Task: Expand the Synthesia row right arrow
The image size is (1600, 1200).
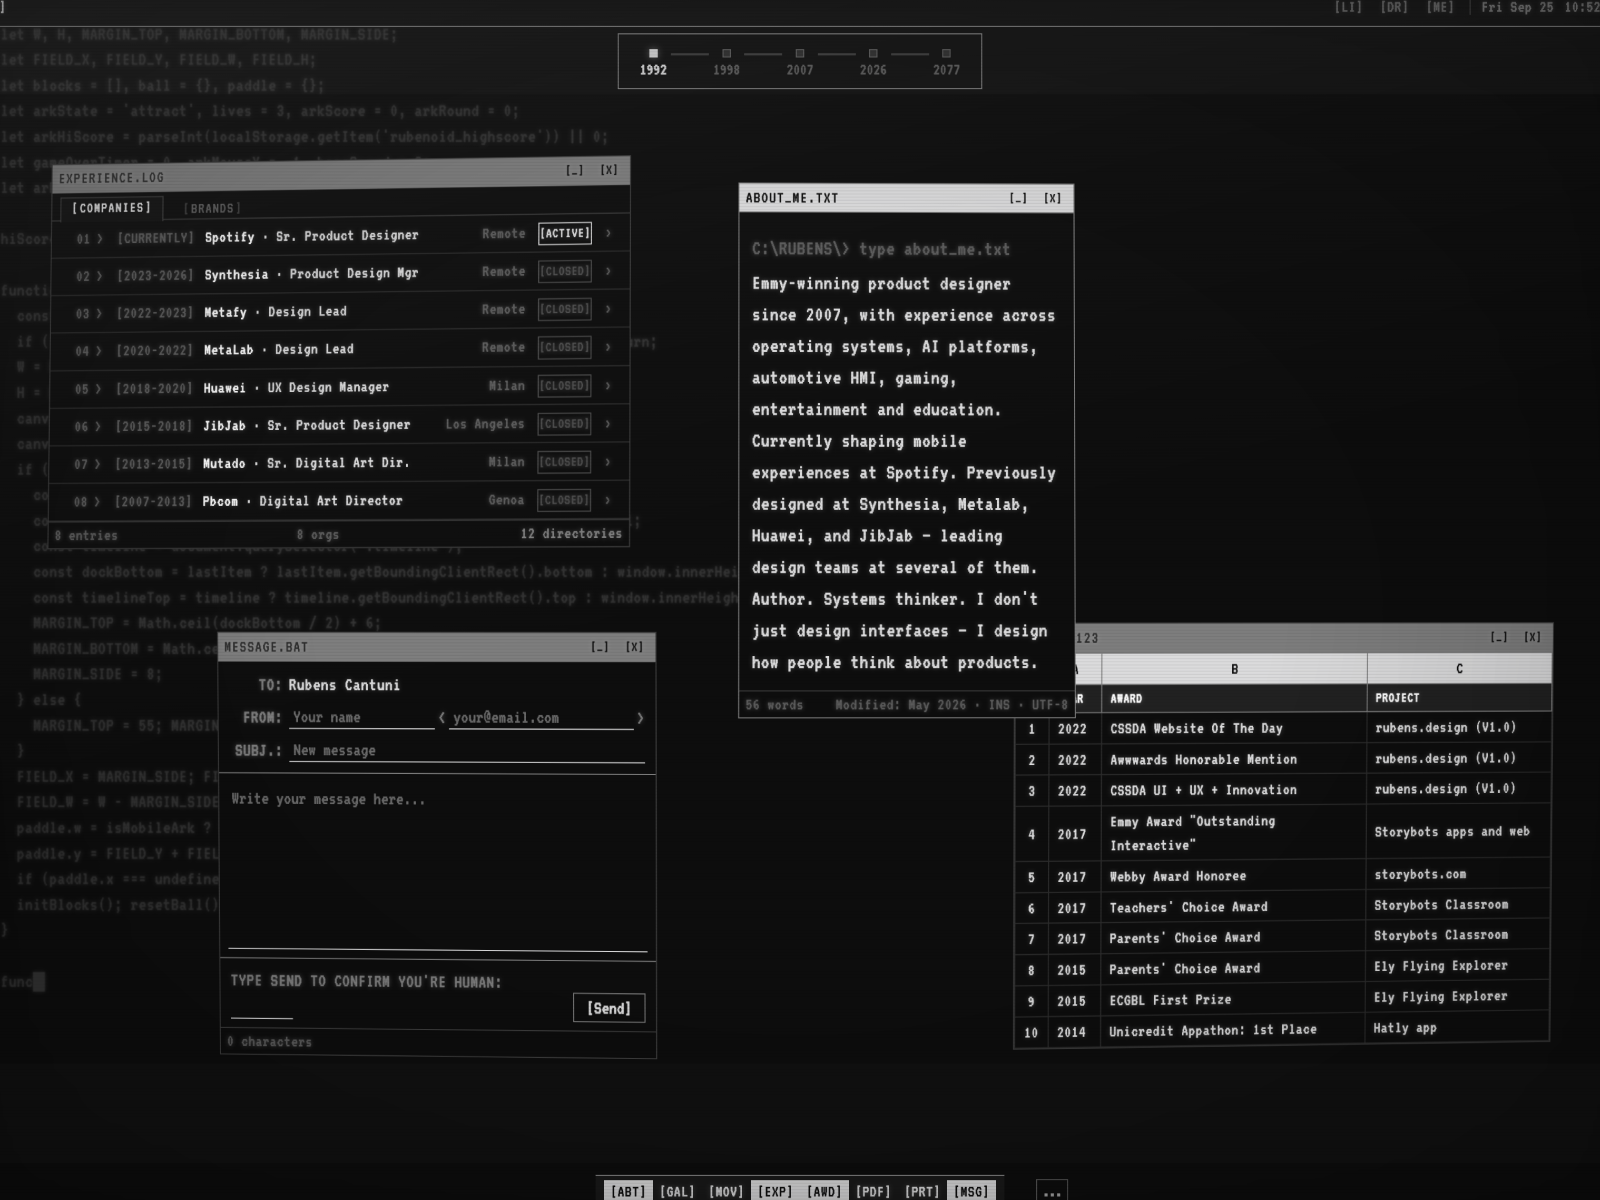Action: [x=608, y=271]
